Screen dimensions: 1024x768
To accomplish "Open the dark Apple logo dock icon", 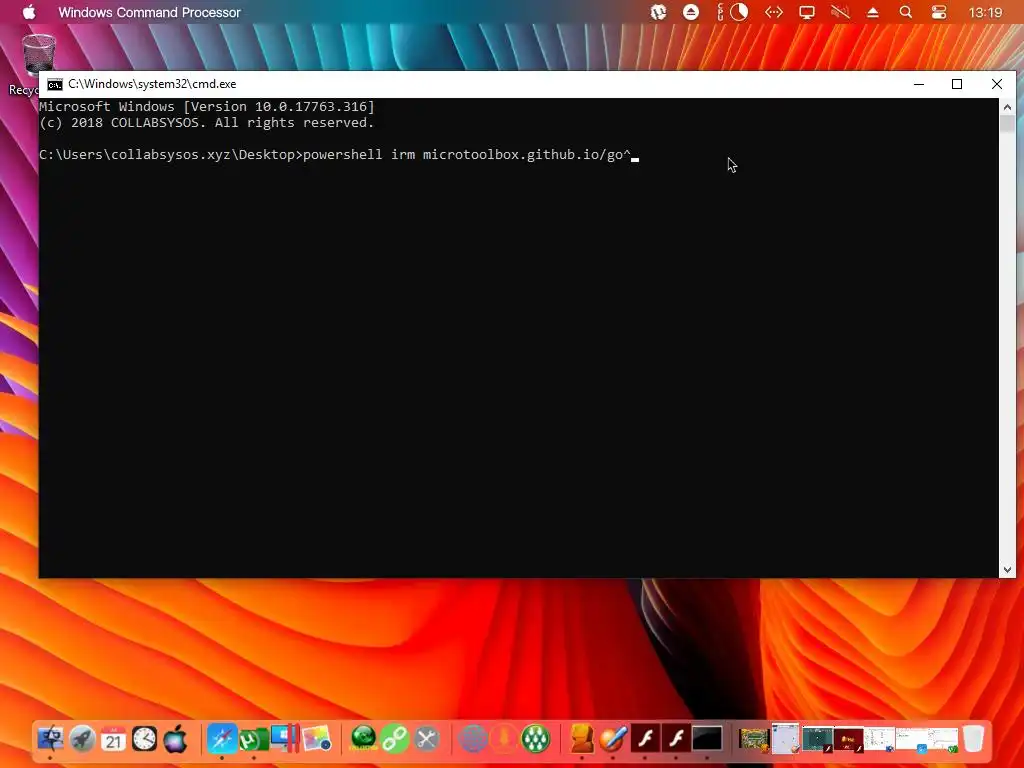I will (175, 739).
